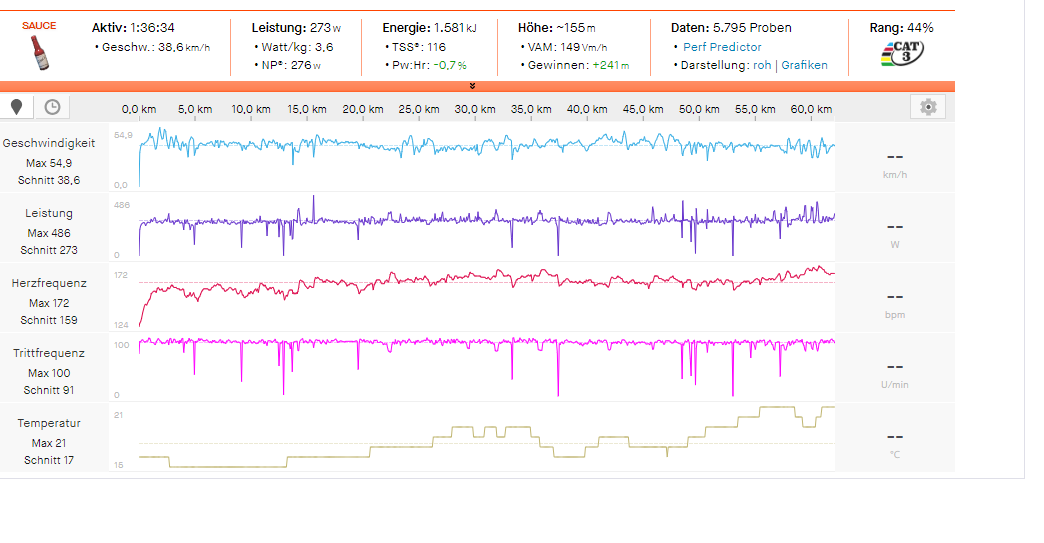Open the Perf Predictor link
This screenshot has height=543, width=1044.
(722, 47)
